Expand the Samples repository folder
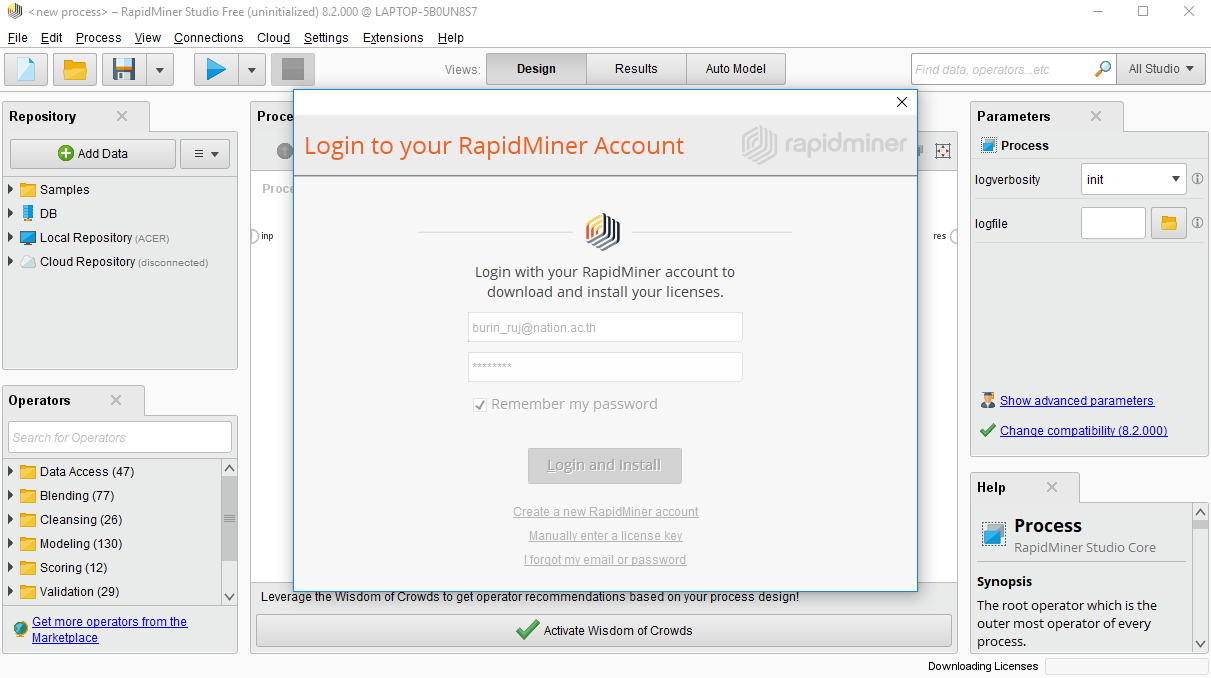Viewport: 1211px width, 678px height. pyautogui.click(x=11, y=190)
